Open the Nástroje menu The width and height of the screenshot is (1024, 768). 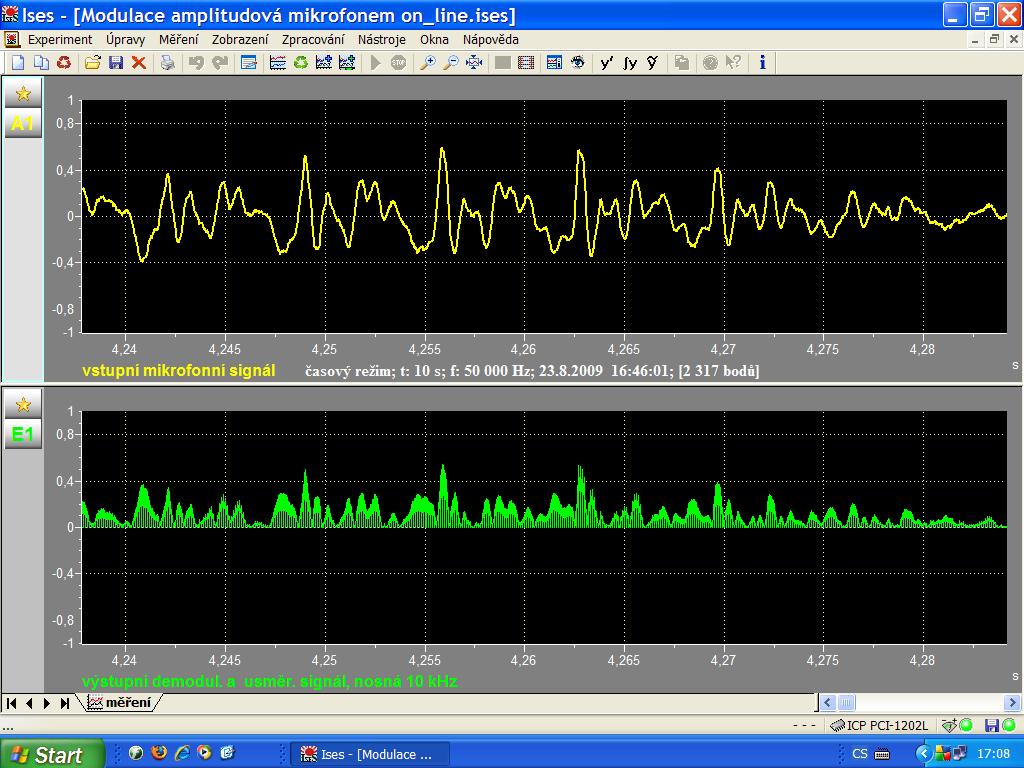[382, 40]
